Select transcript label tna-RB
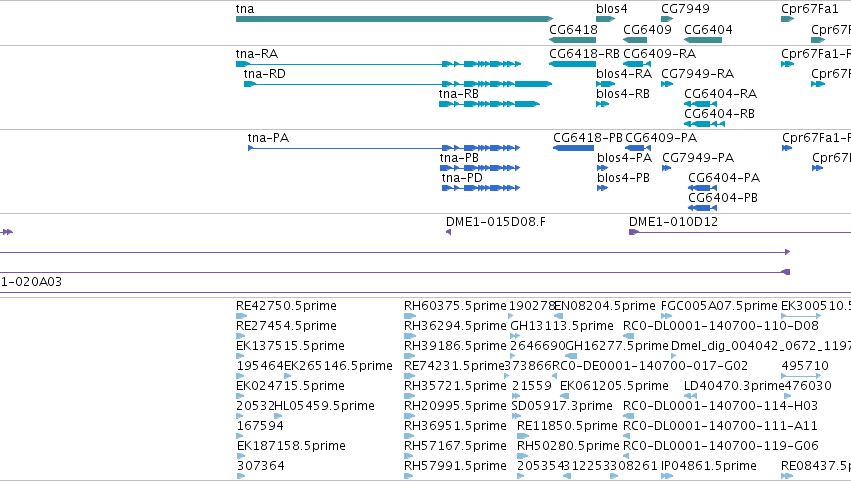Viewport: 851px width, 481px height. pyautogui.click(x=459, y=94)
